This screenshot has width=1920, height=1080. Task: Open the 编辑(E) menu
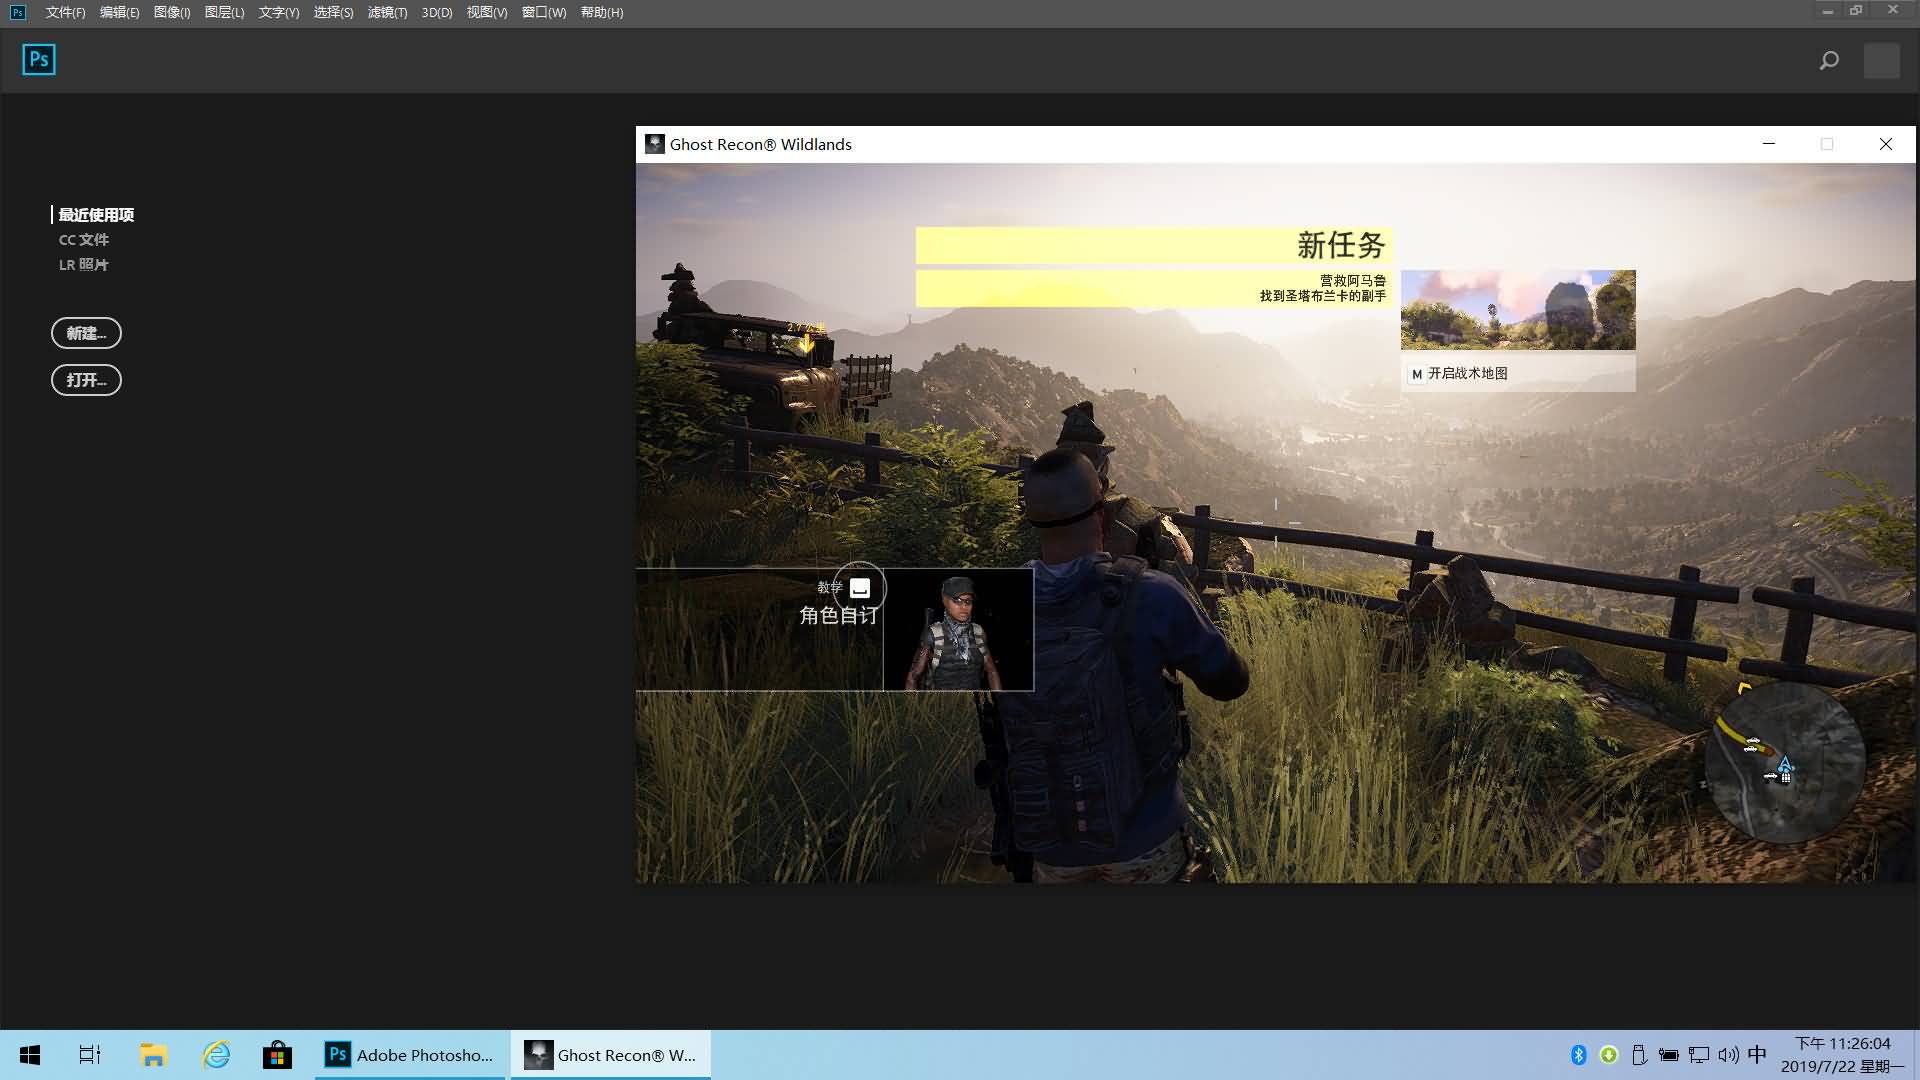pos(119,12)
